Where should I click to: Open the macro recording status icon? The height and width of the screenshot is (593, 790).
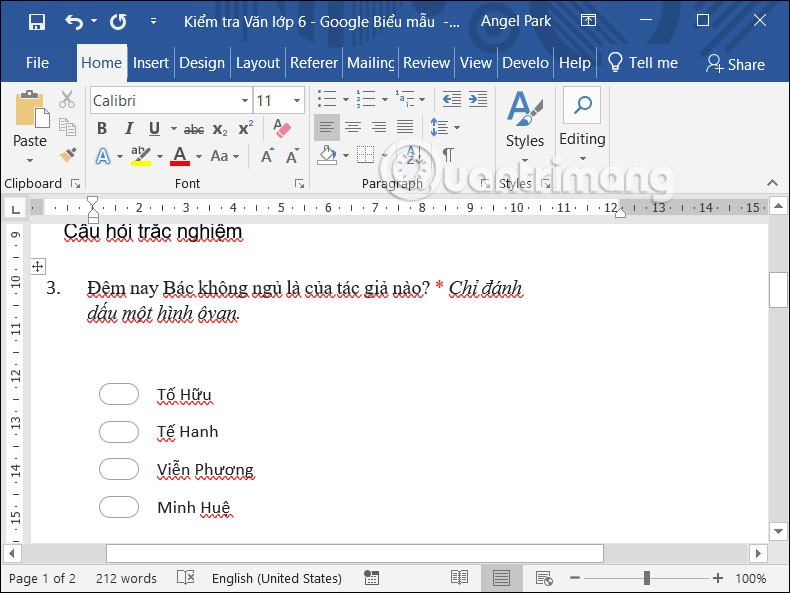click(371, 578)
